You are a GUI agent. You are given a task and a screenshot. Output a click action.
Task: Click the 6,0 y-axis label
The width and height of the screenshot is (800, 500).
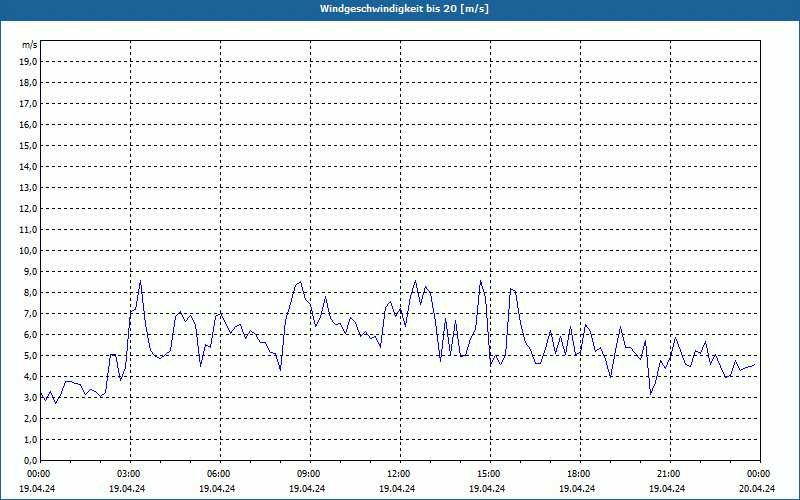coord(31,334)
